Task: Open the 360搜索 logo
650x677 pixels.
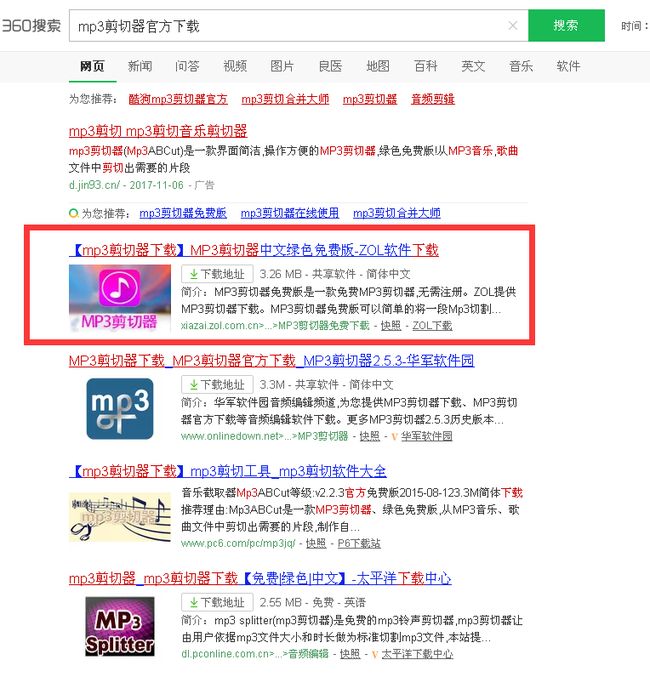Action: 31,26
